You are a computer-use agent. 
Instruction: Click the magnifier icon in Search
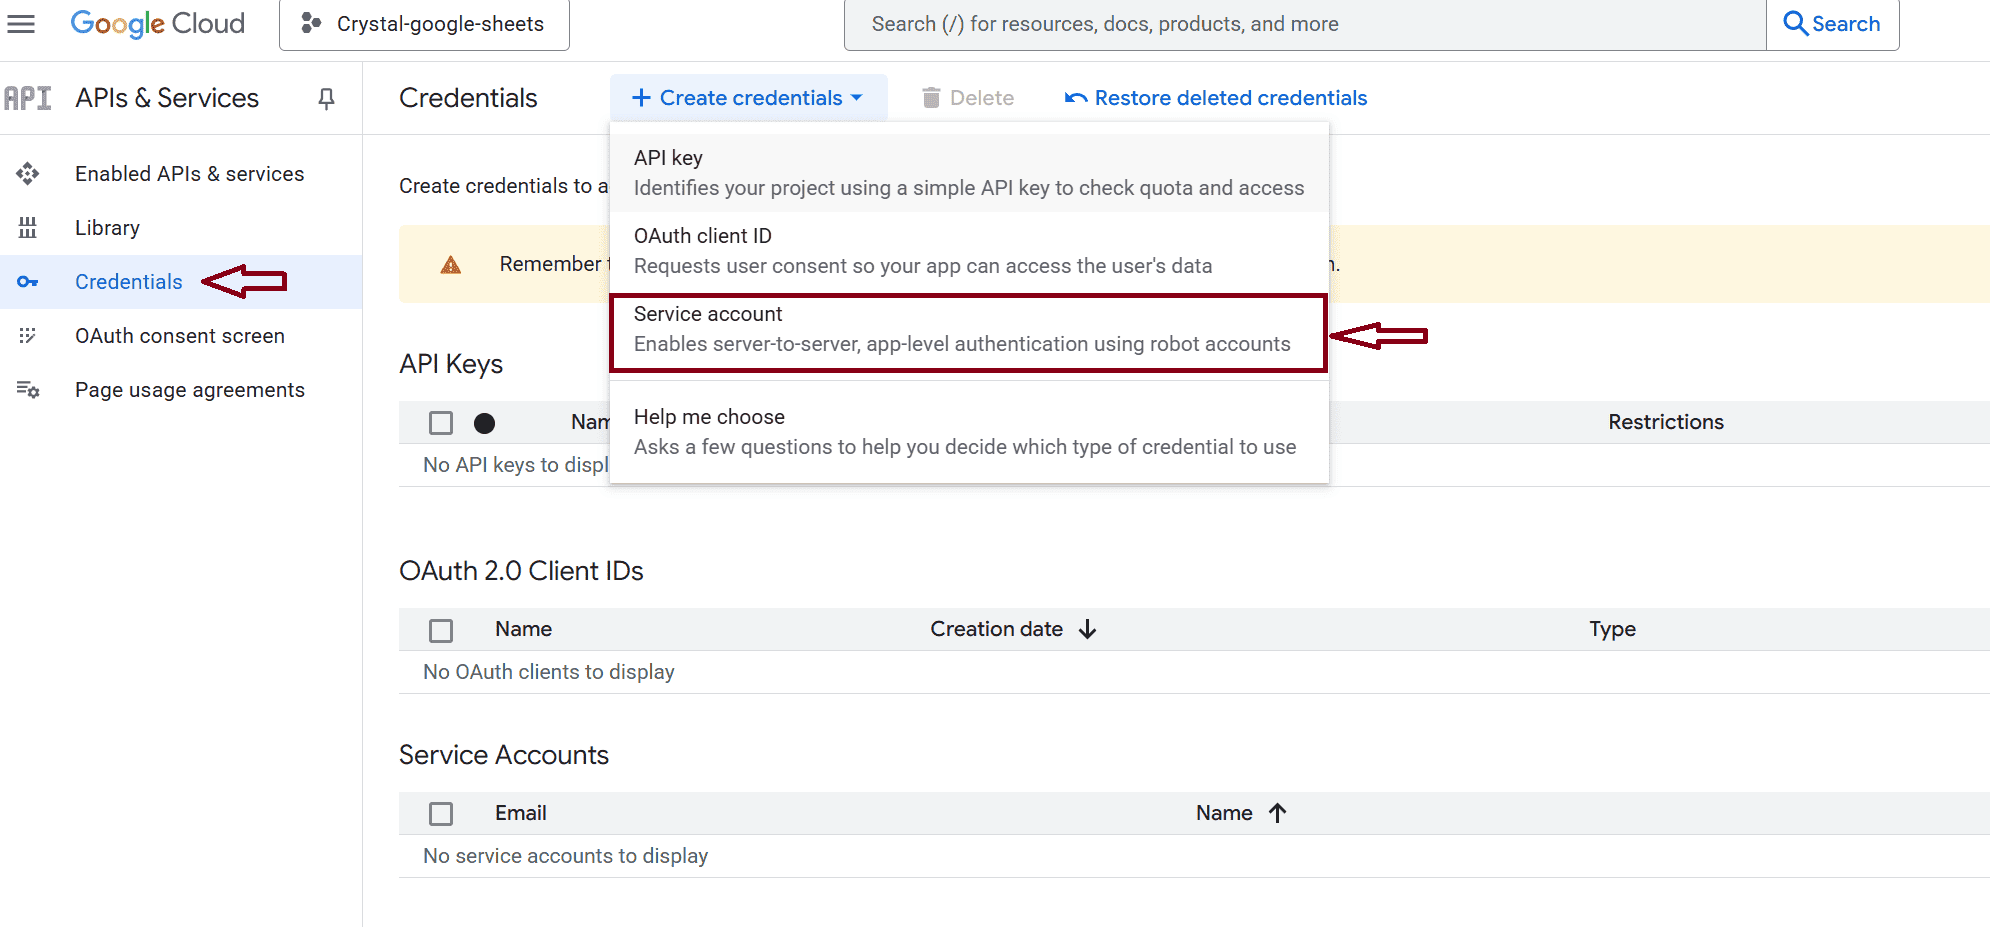coord(1795,24)
